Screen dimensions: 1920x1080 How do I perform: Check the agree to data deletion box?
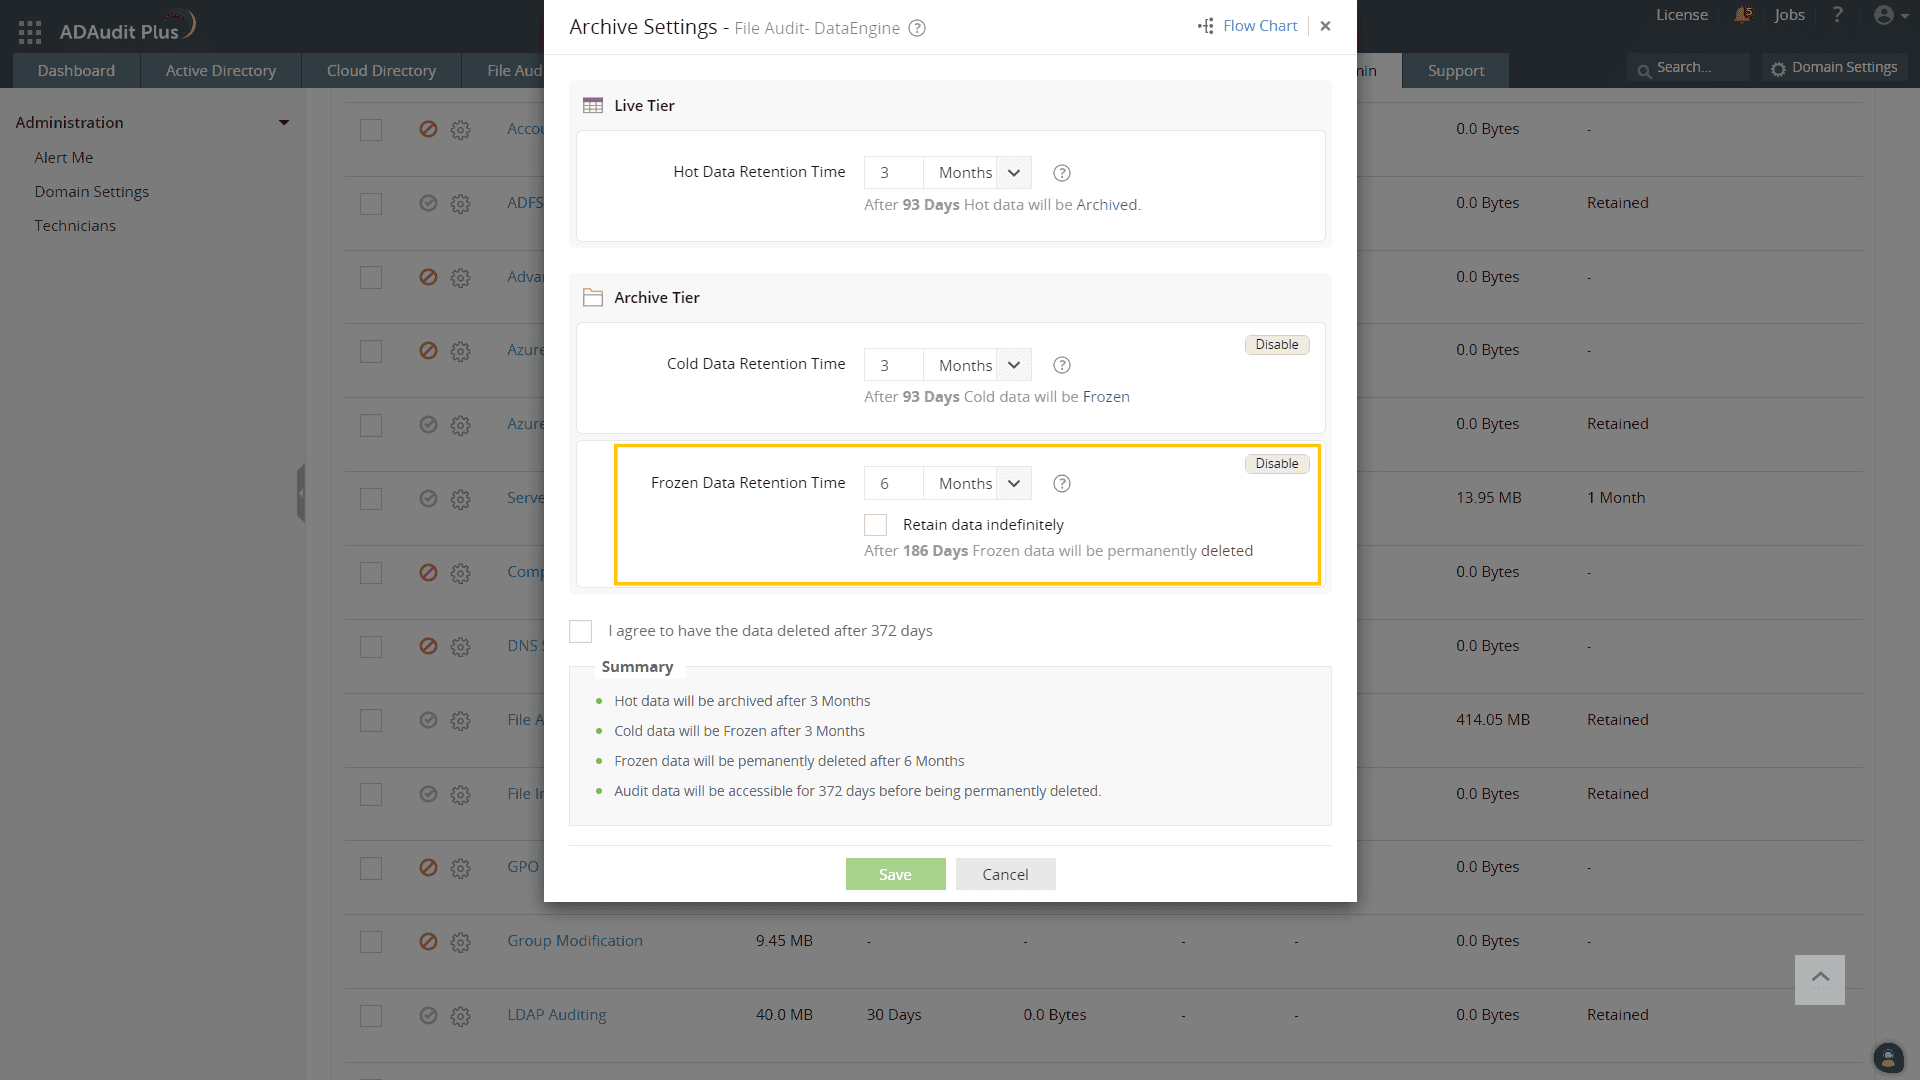580,631
